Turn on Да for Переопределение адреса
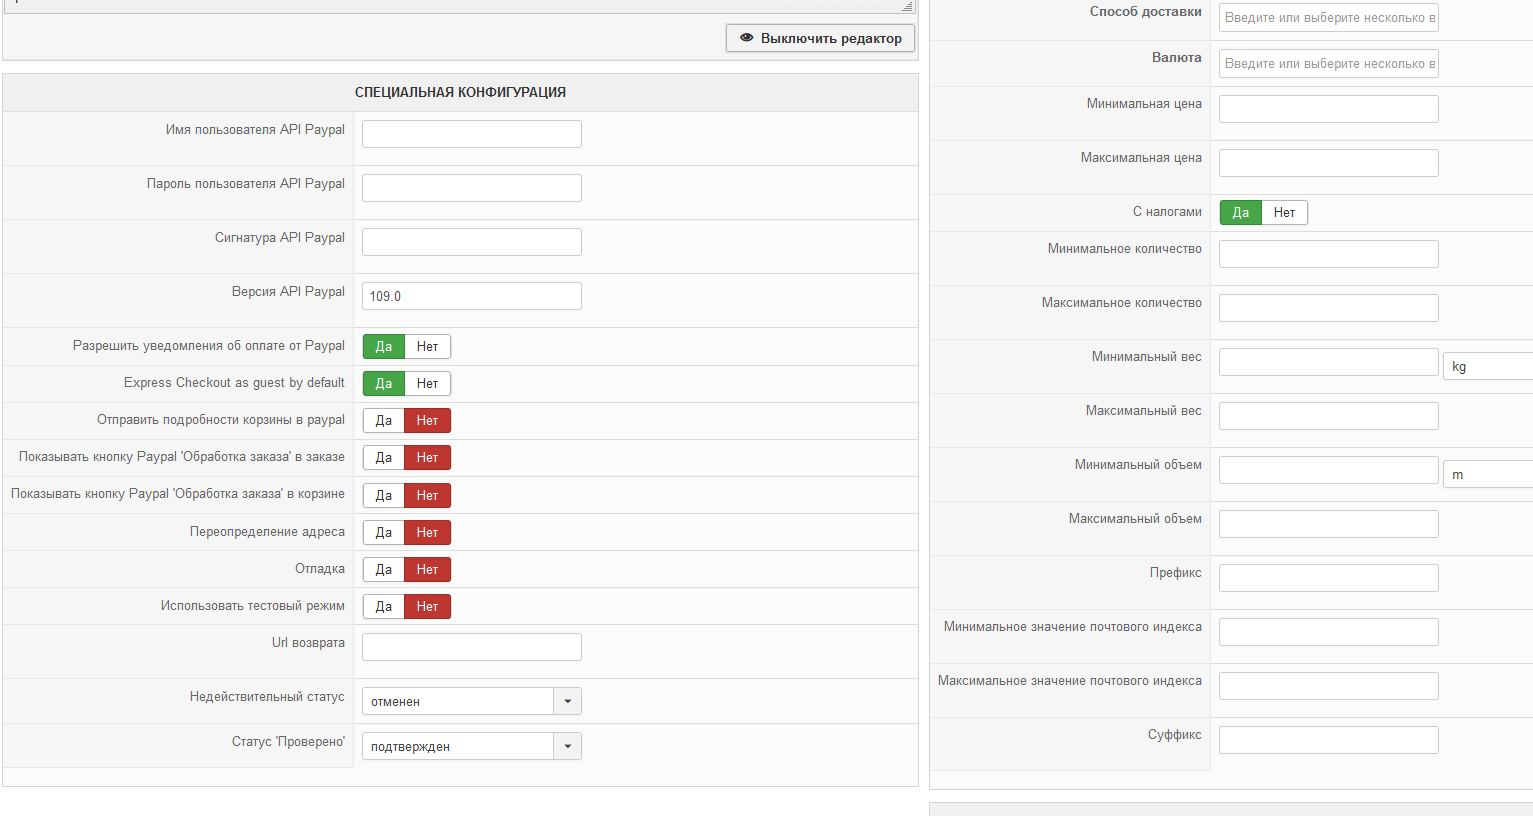Image resolution: width=1533 pixels, height=816 pixels. coord(384,532)
